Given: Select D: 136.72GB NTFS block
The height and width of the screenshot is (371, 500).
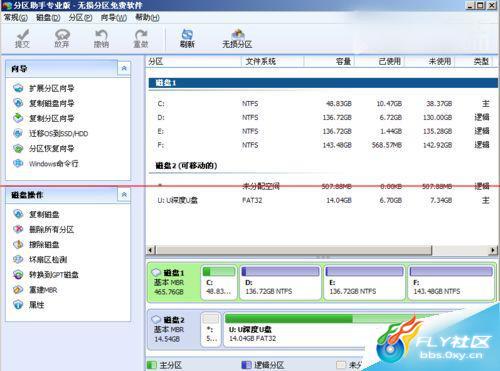Looking at the screenshot, I should tap(280, 282).
